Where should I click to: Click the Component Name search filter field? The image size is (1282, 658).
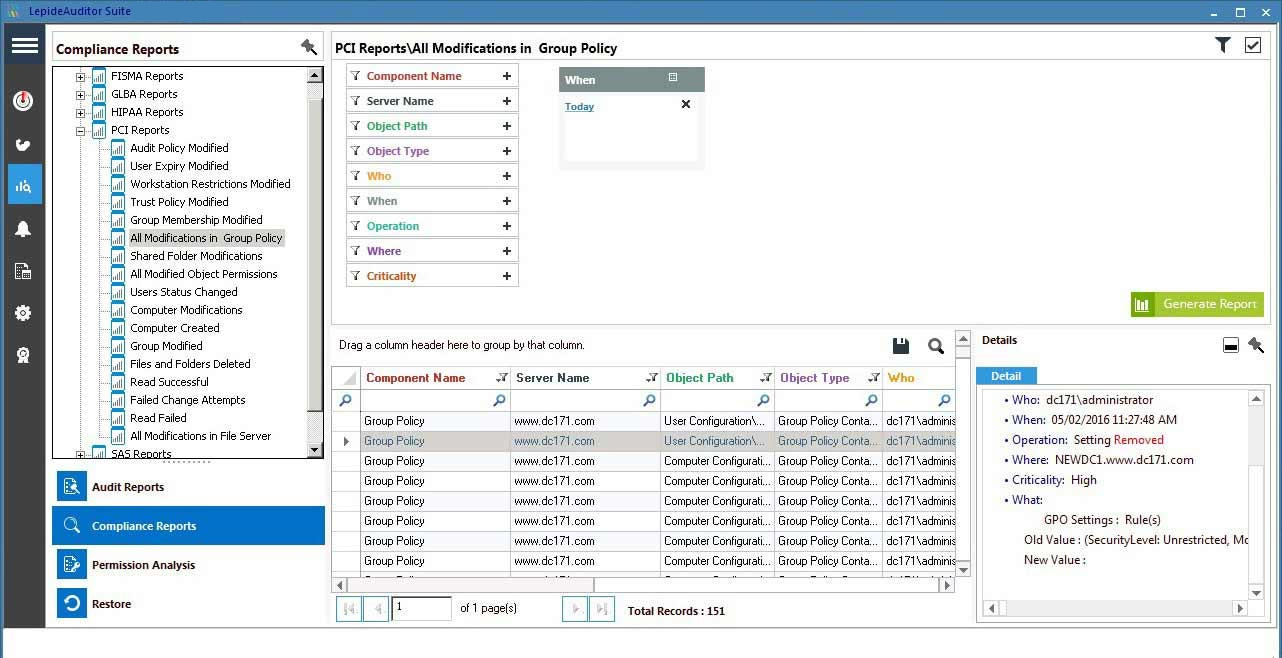click(x=436, y=400)
